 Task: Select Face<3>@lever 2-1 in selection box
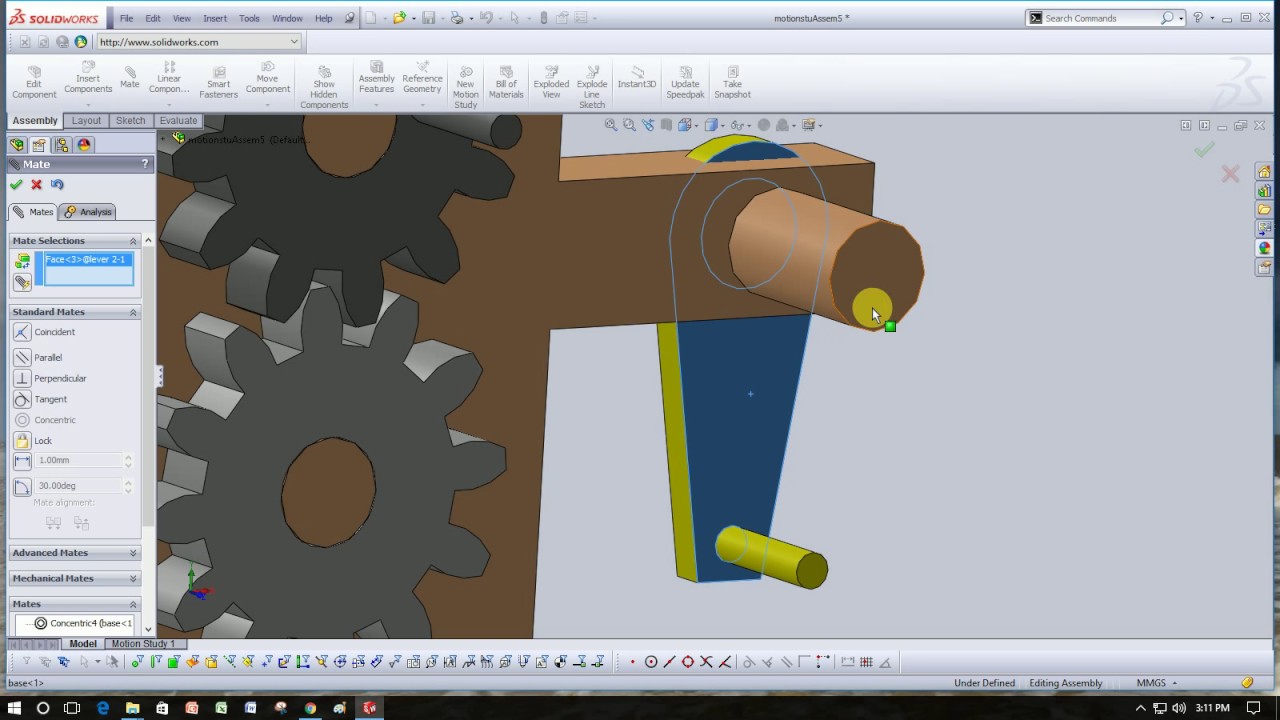click(85, 260)
